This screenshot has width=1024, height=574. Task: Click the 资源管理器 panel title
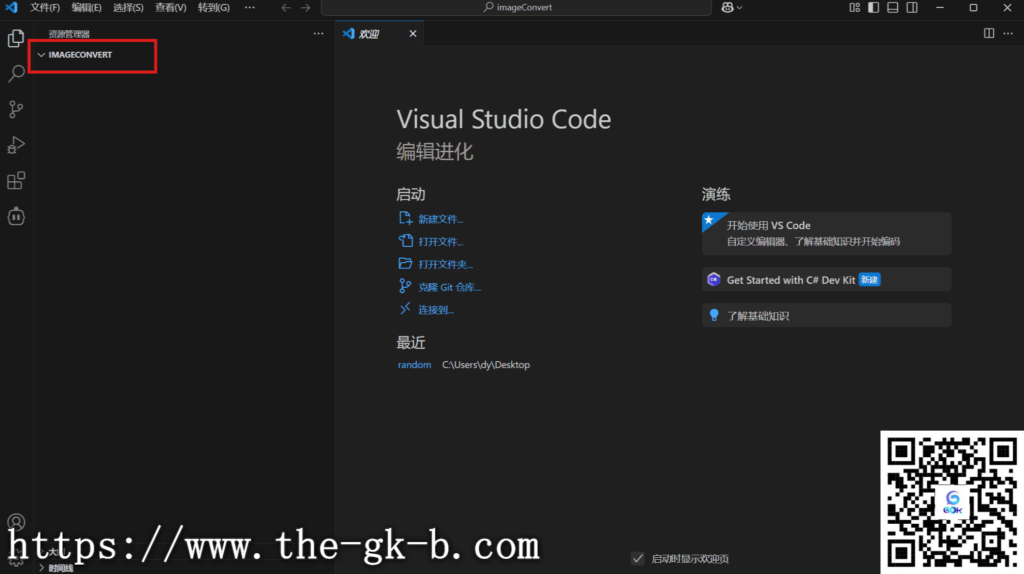tap(69, 34)
